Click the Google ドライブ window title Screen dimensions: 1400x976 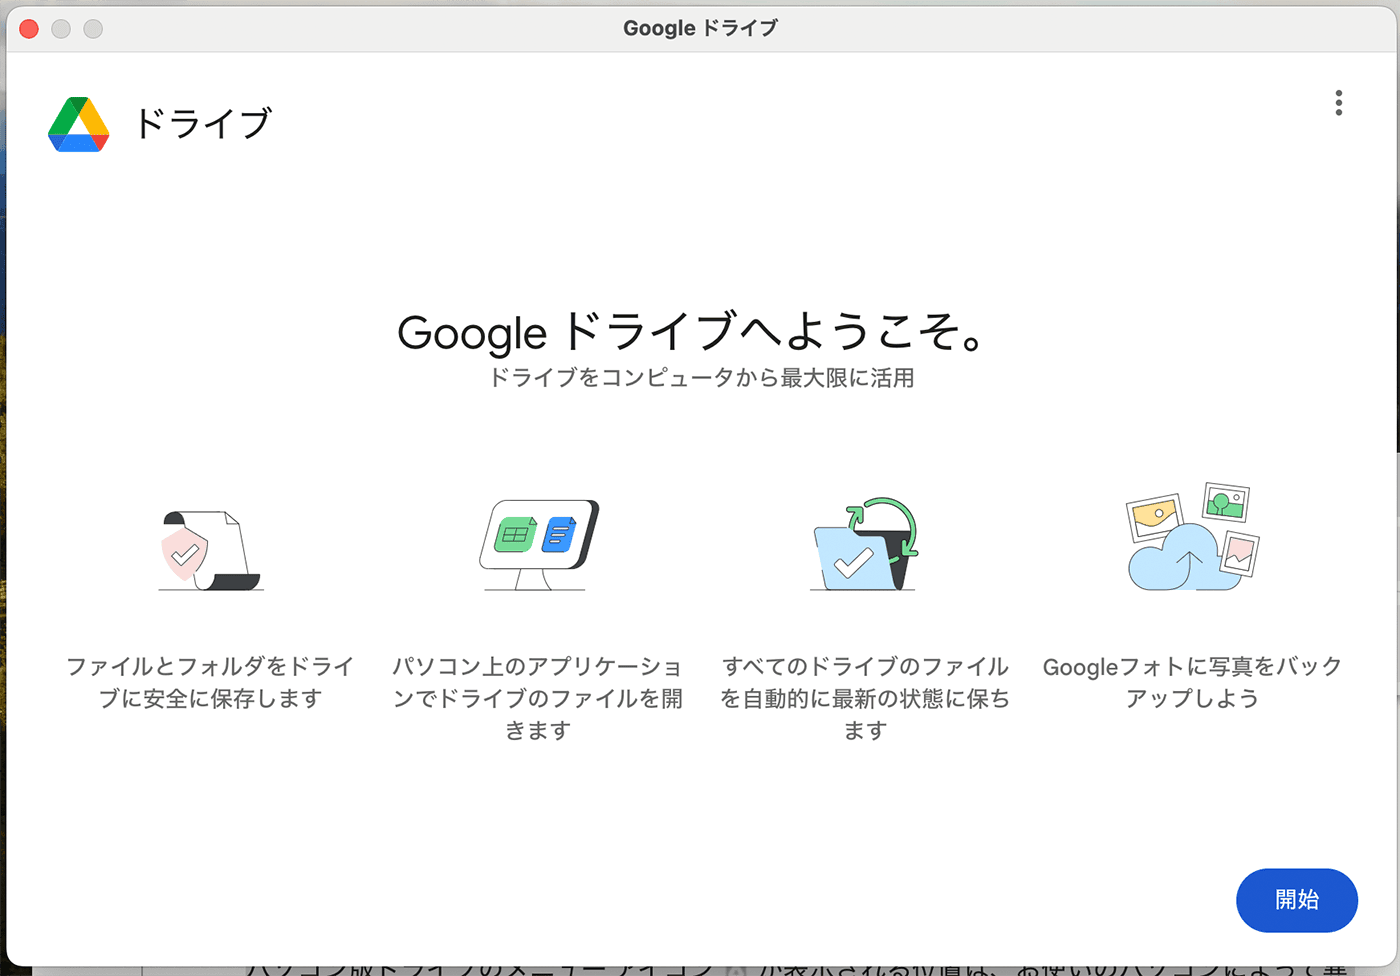point(700,28)
